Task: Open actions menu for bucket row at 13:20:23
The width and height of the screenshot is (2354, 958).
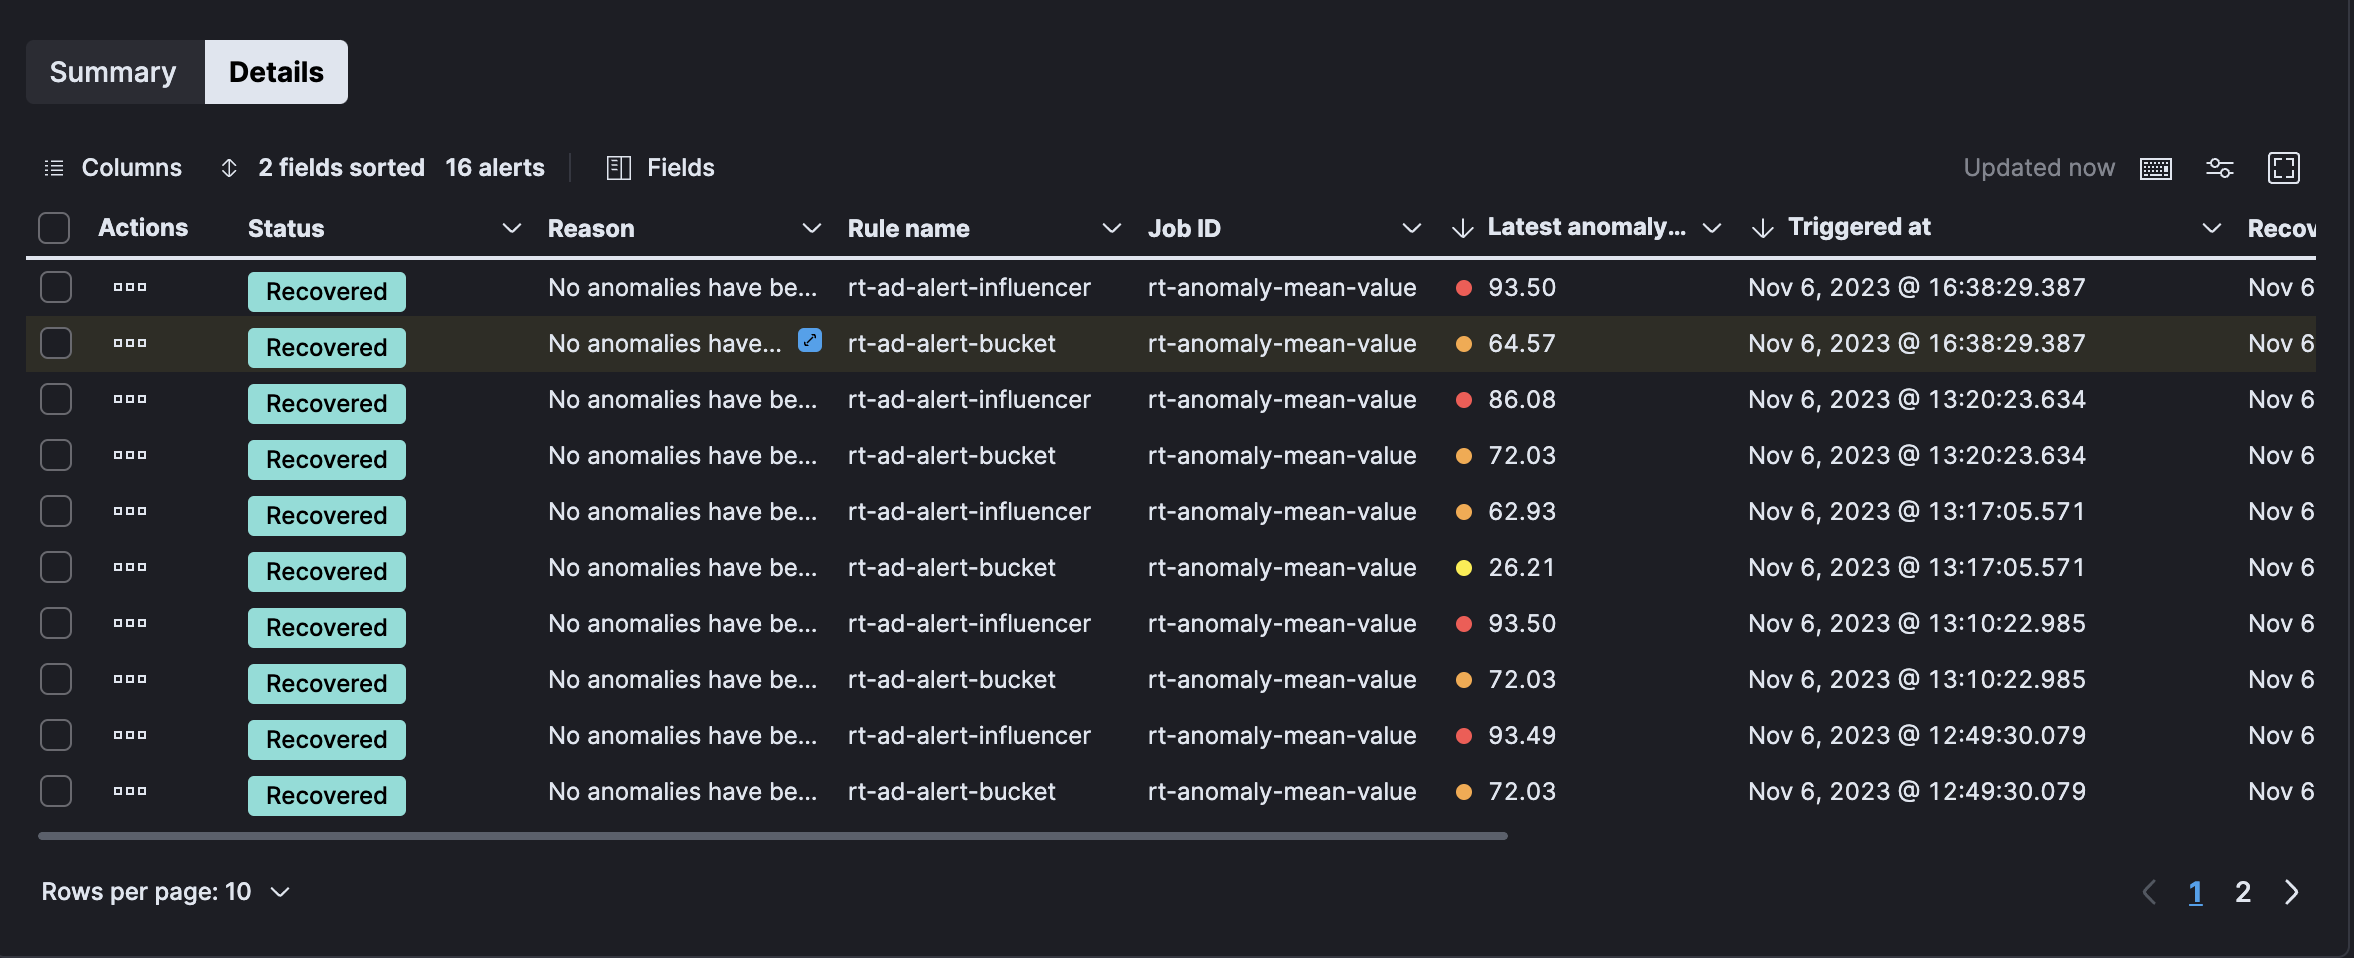Action: tap(130, 455)
